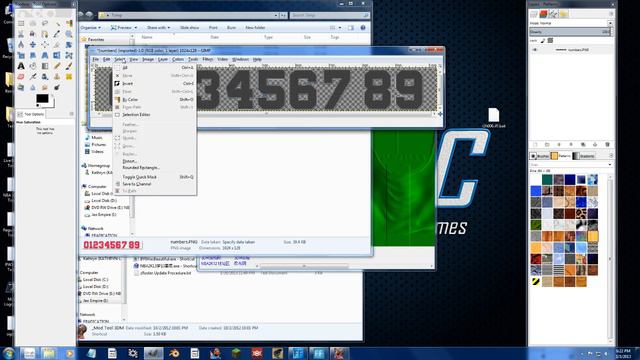The width and height of the screenshot is (640, 360).
Task: Click the Windows Start button
Action: pos(9,353)
